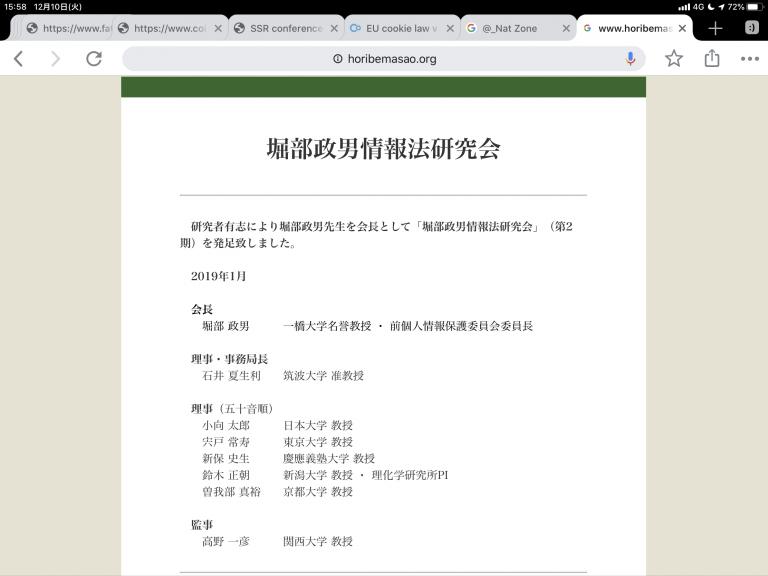Reload the horibemasao.org page
Image resolution: width=768 pixels, height=576 pixels.
pyautogui.click(x=94, y=59)
